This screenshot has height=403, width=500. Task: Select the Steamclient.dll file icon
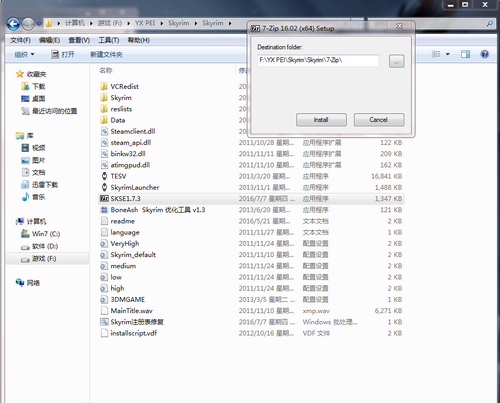[x=104, y=131]
